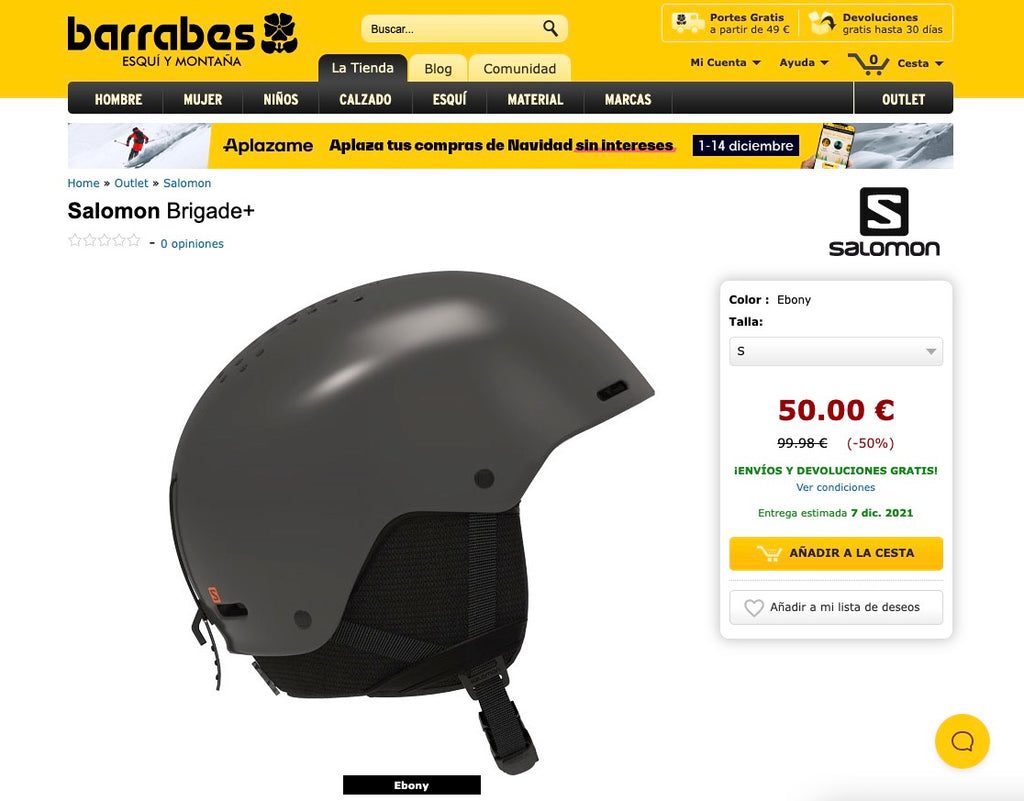Expand the Ayuda dropdown
Image resolution: width=1024 pixels, height=801 pixels.
(x=804, y=63)
